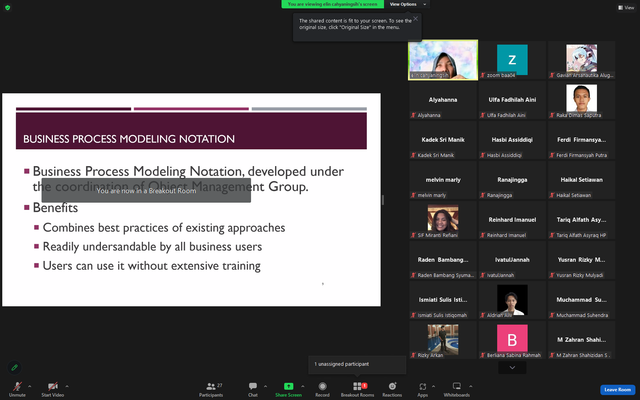
Task: Select the Ulfa Fadhilah Aini tile
Action: 512,100
